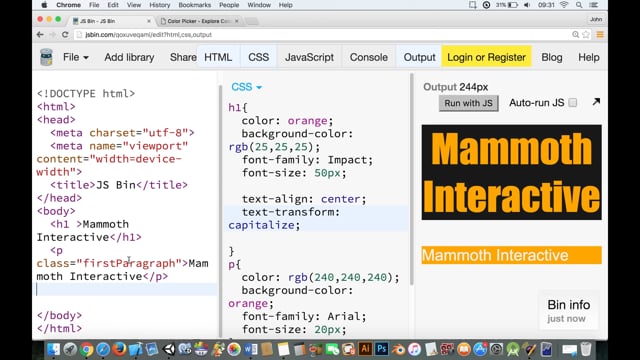
Task: Toggle the Output panel
Action: (420, 57)
